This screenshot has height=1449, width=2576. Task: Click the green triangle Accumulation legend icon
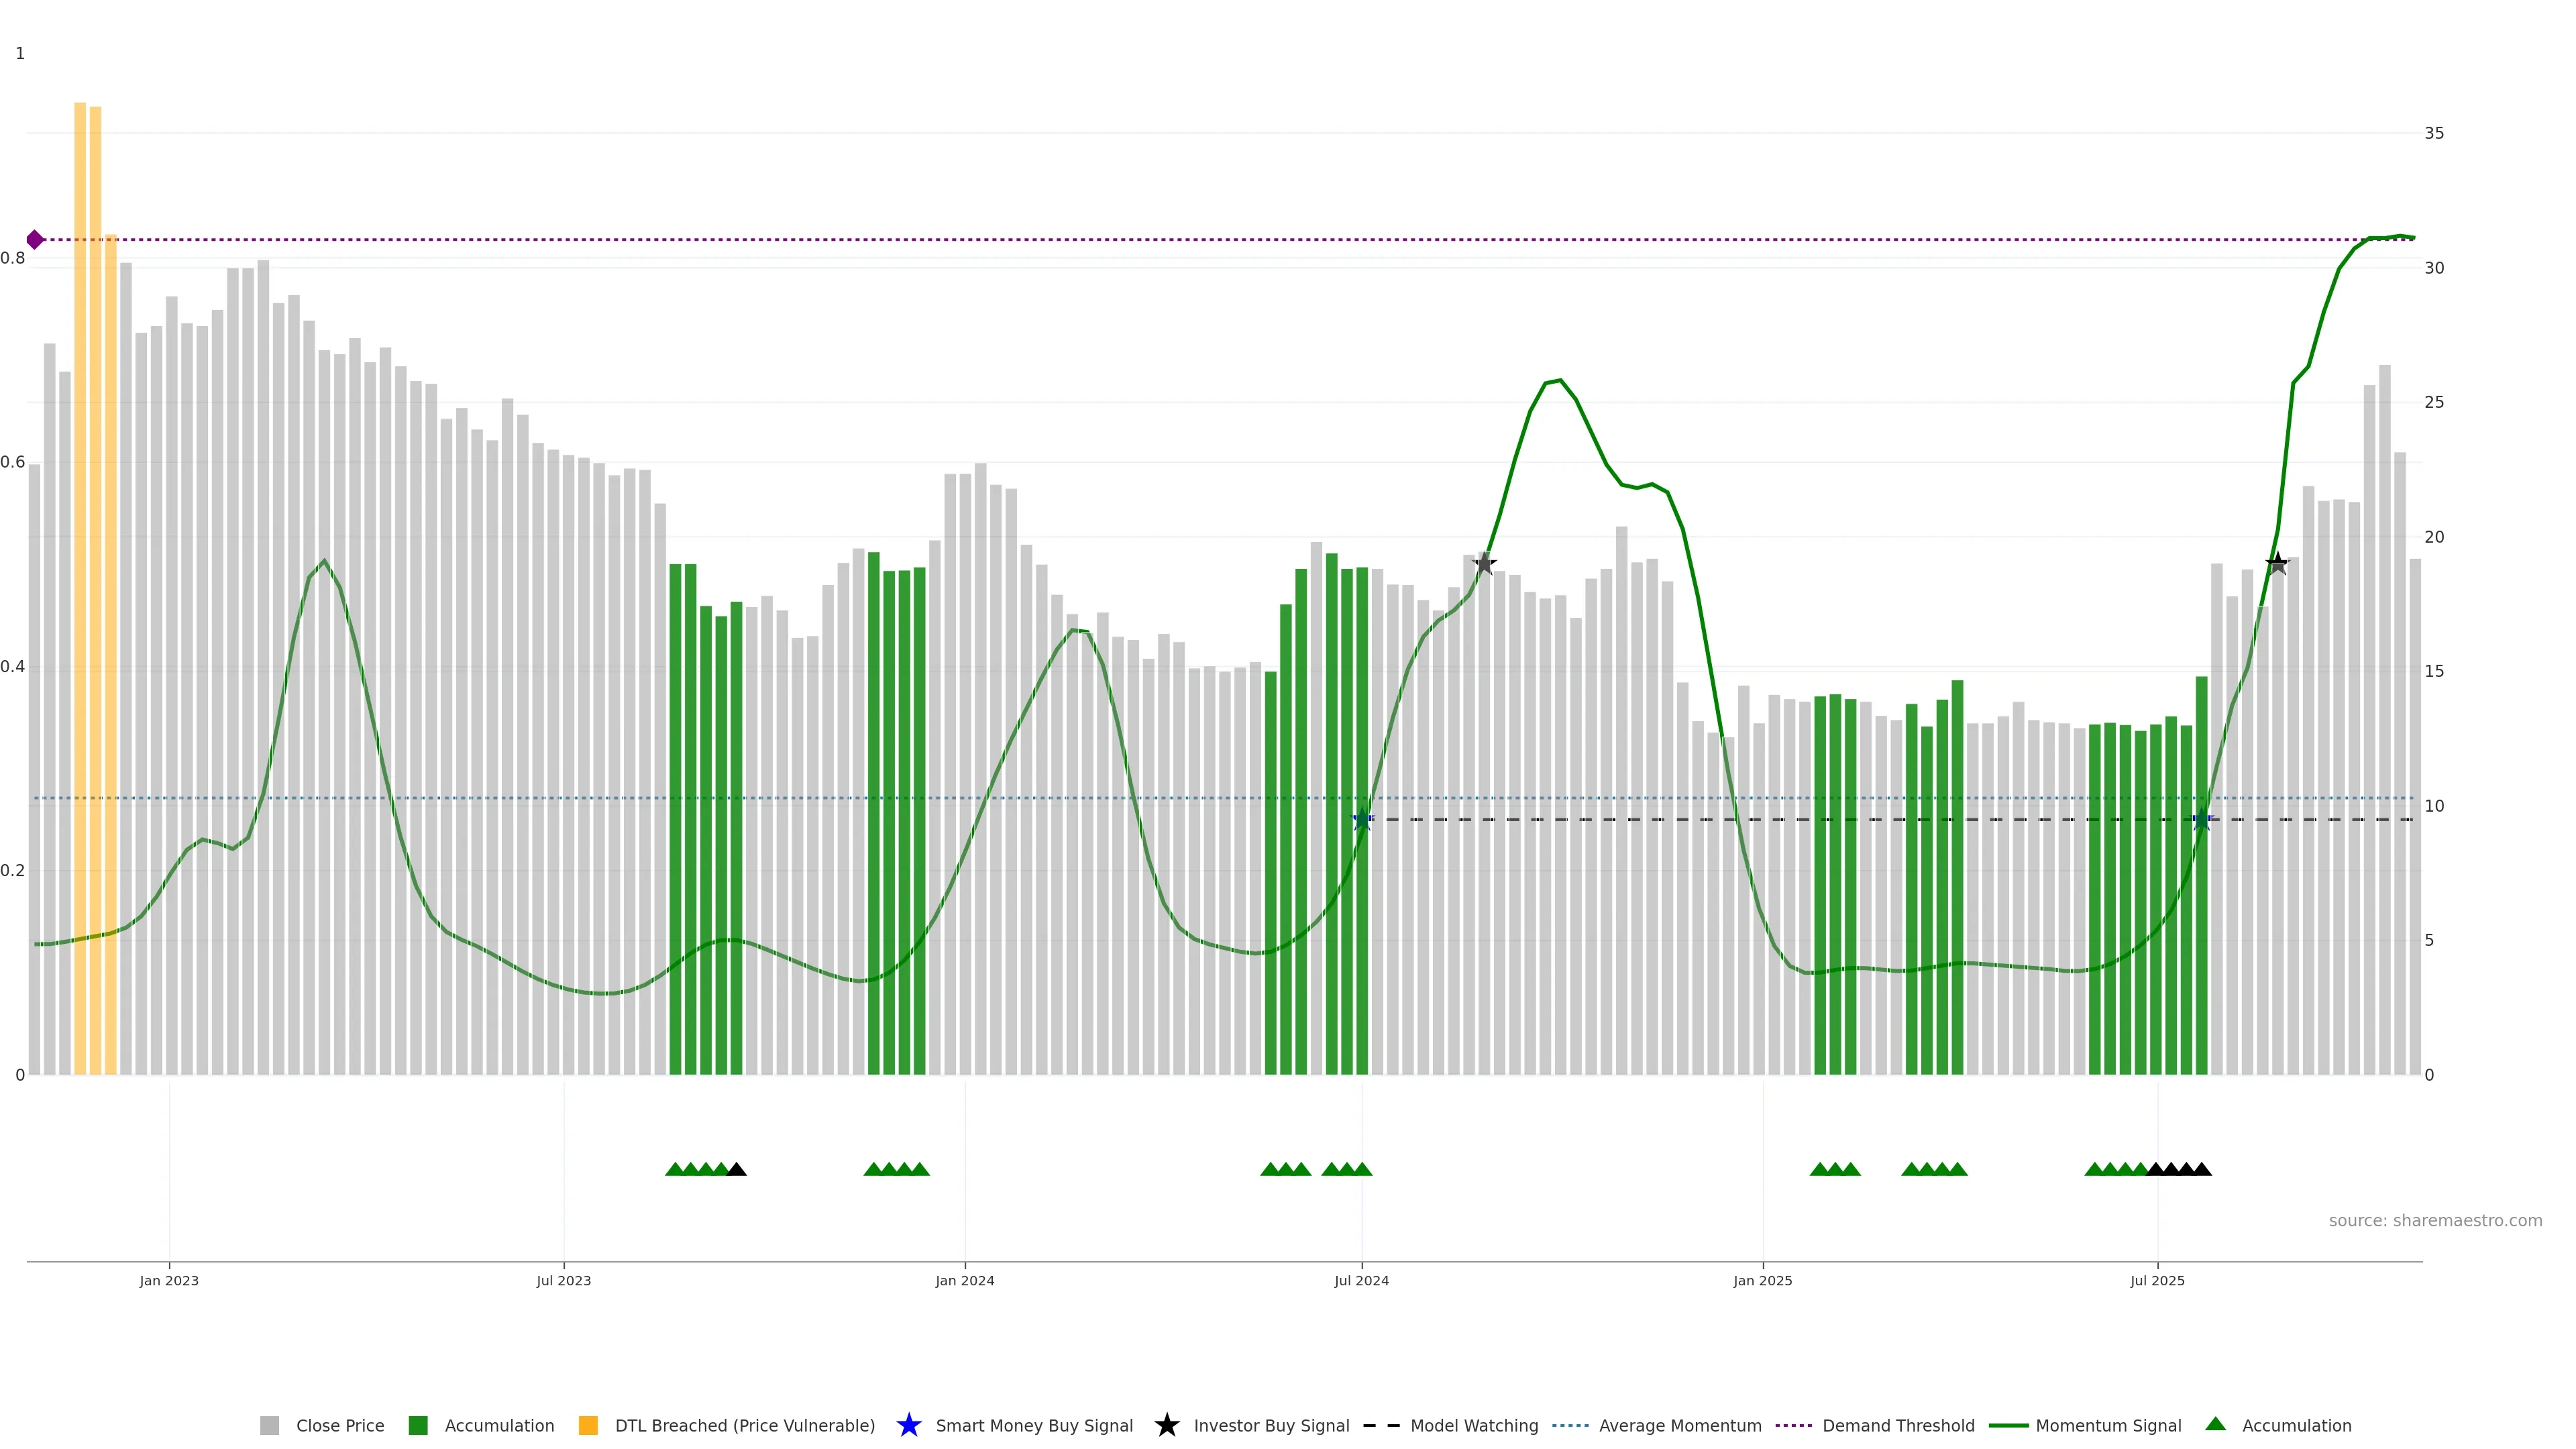click(x=2215, y=1424)
